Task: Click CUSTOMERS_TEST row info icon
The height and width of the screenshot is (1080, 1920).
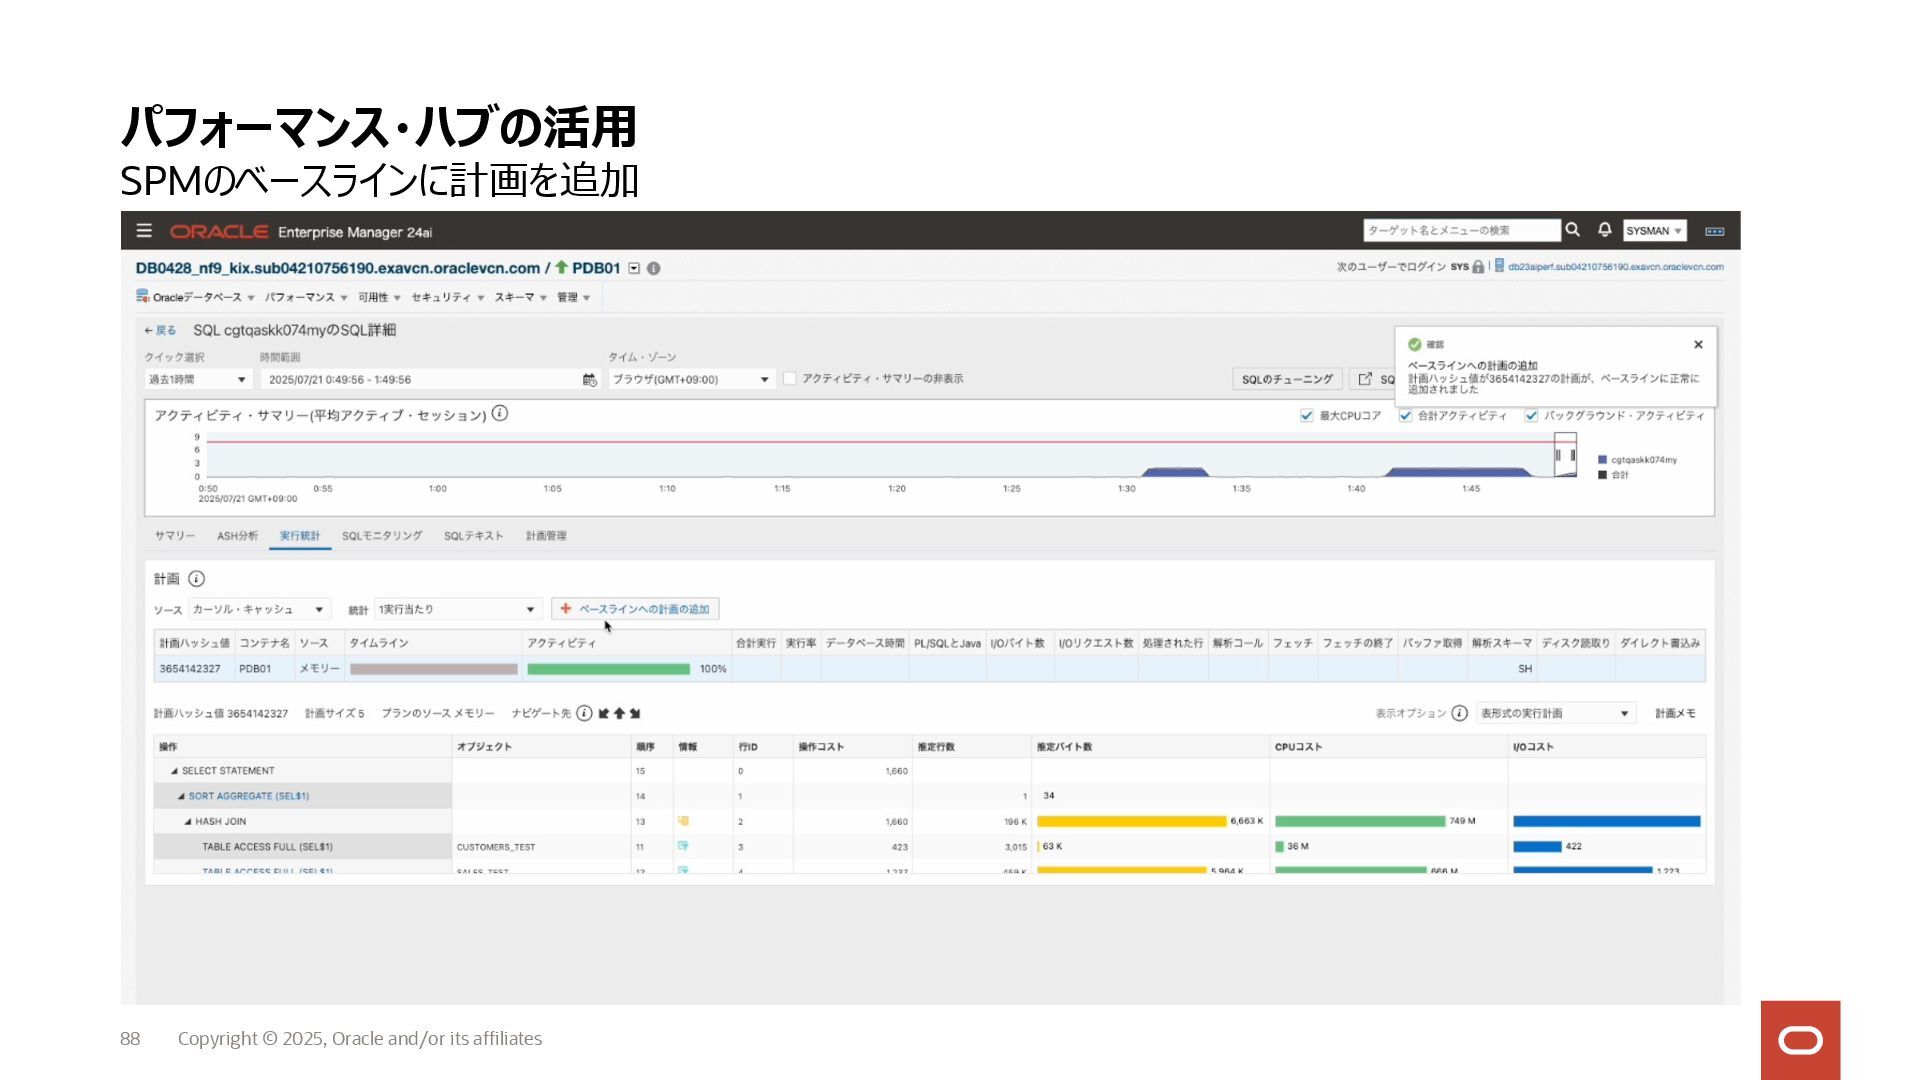Action: 683,846
